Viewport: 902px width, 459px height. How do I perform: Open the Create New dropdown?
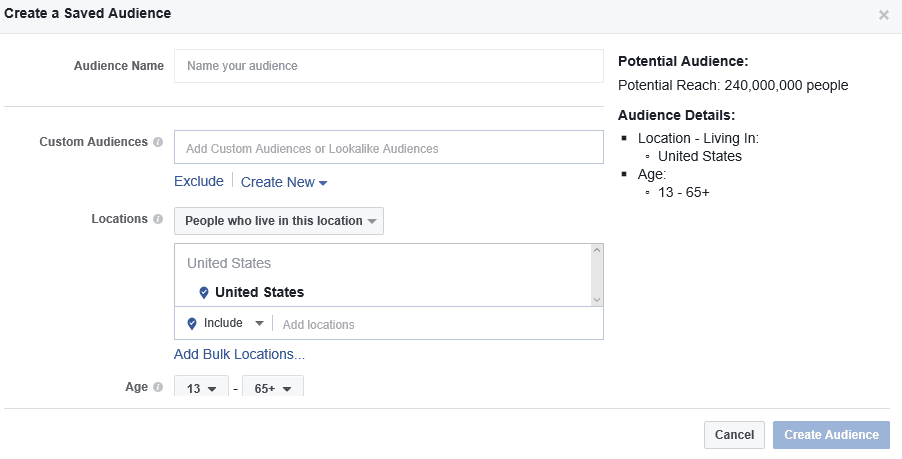[x=284, y=182]
